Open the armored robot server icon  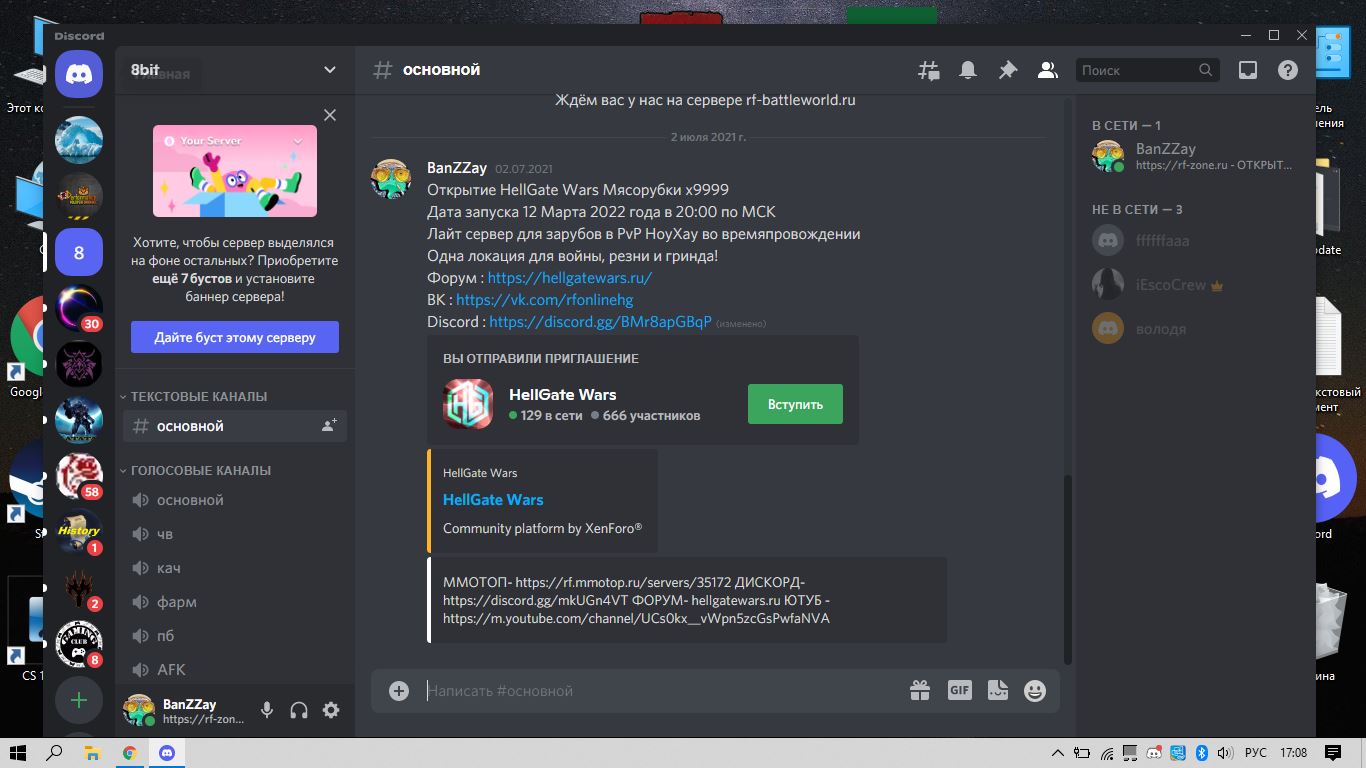click(79, 420)
